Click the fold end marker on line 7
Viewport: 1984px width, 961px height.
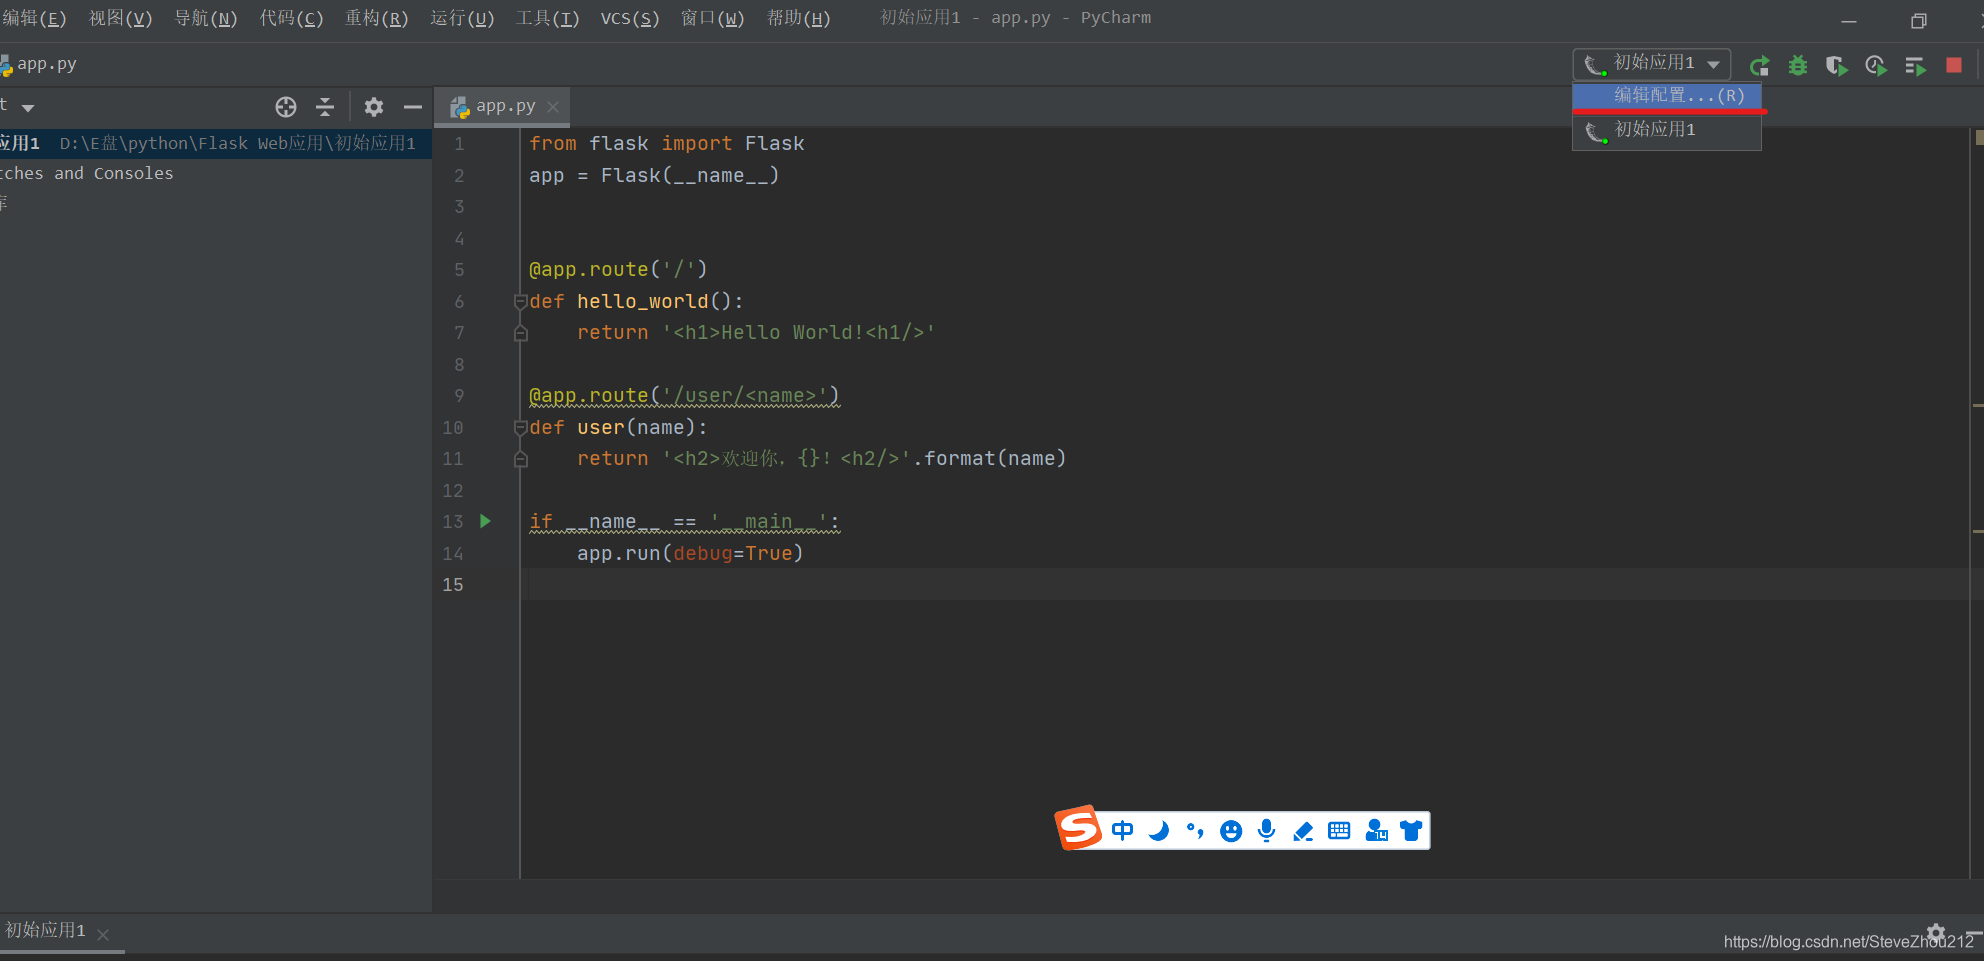coord(520,333)
